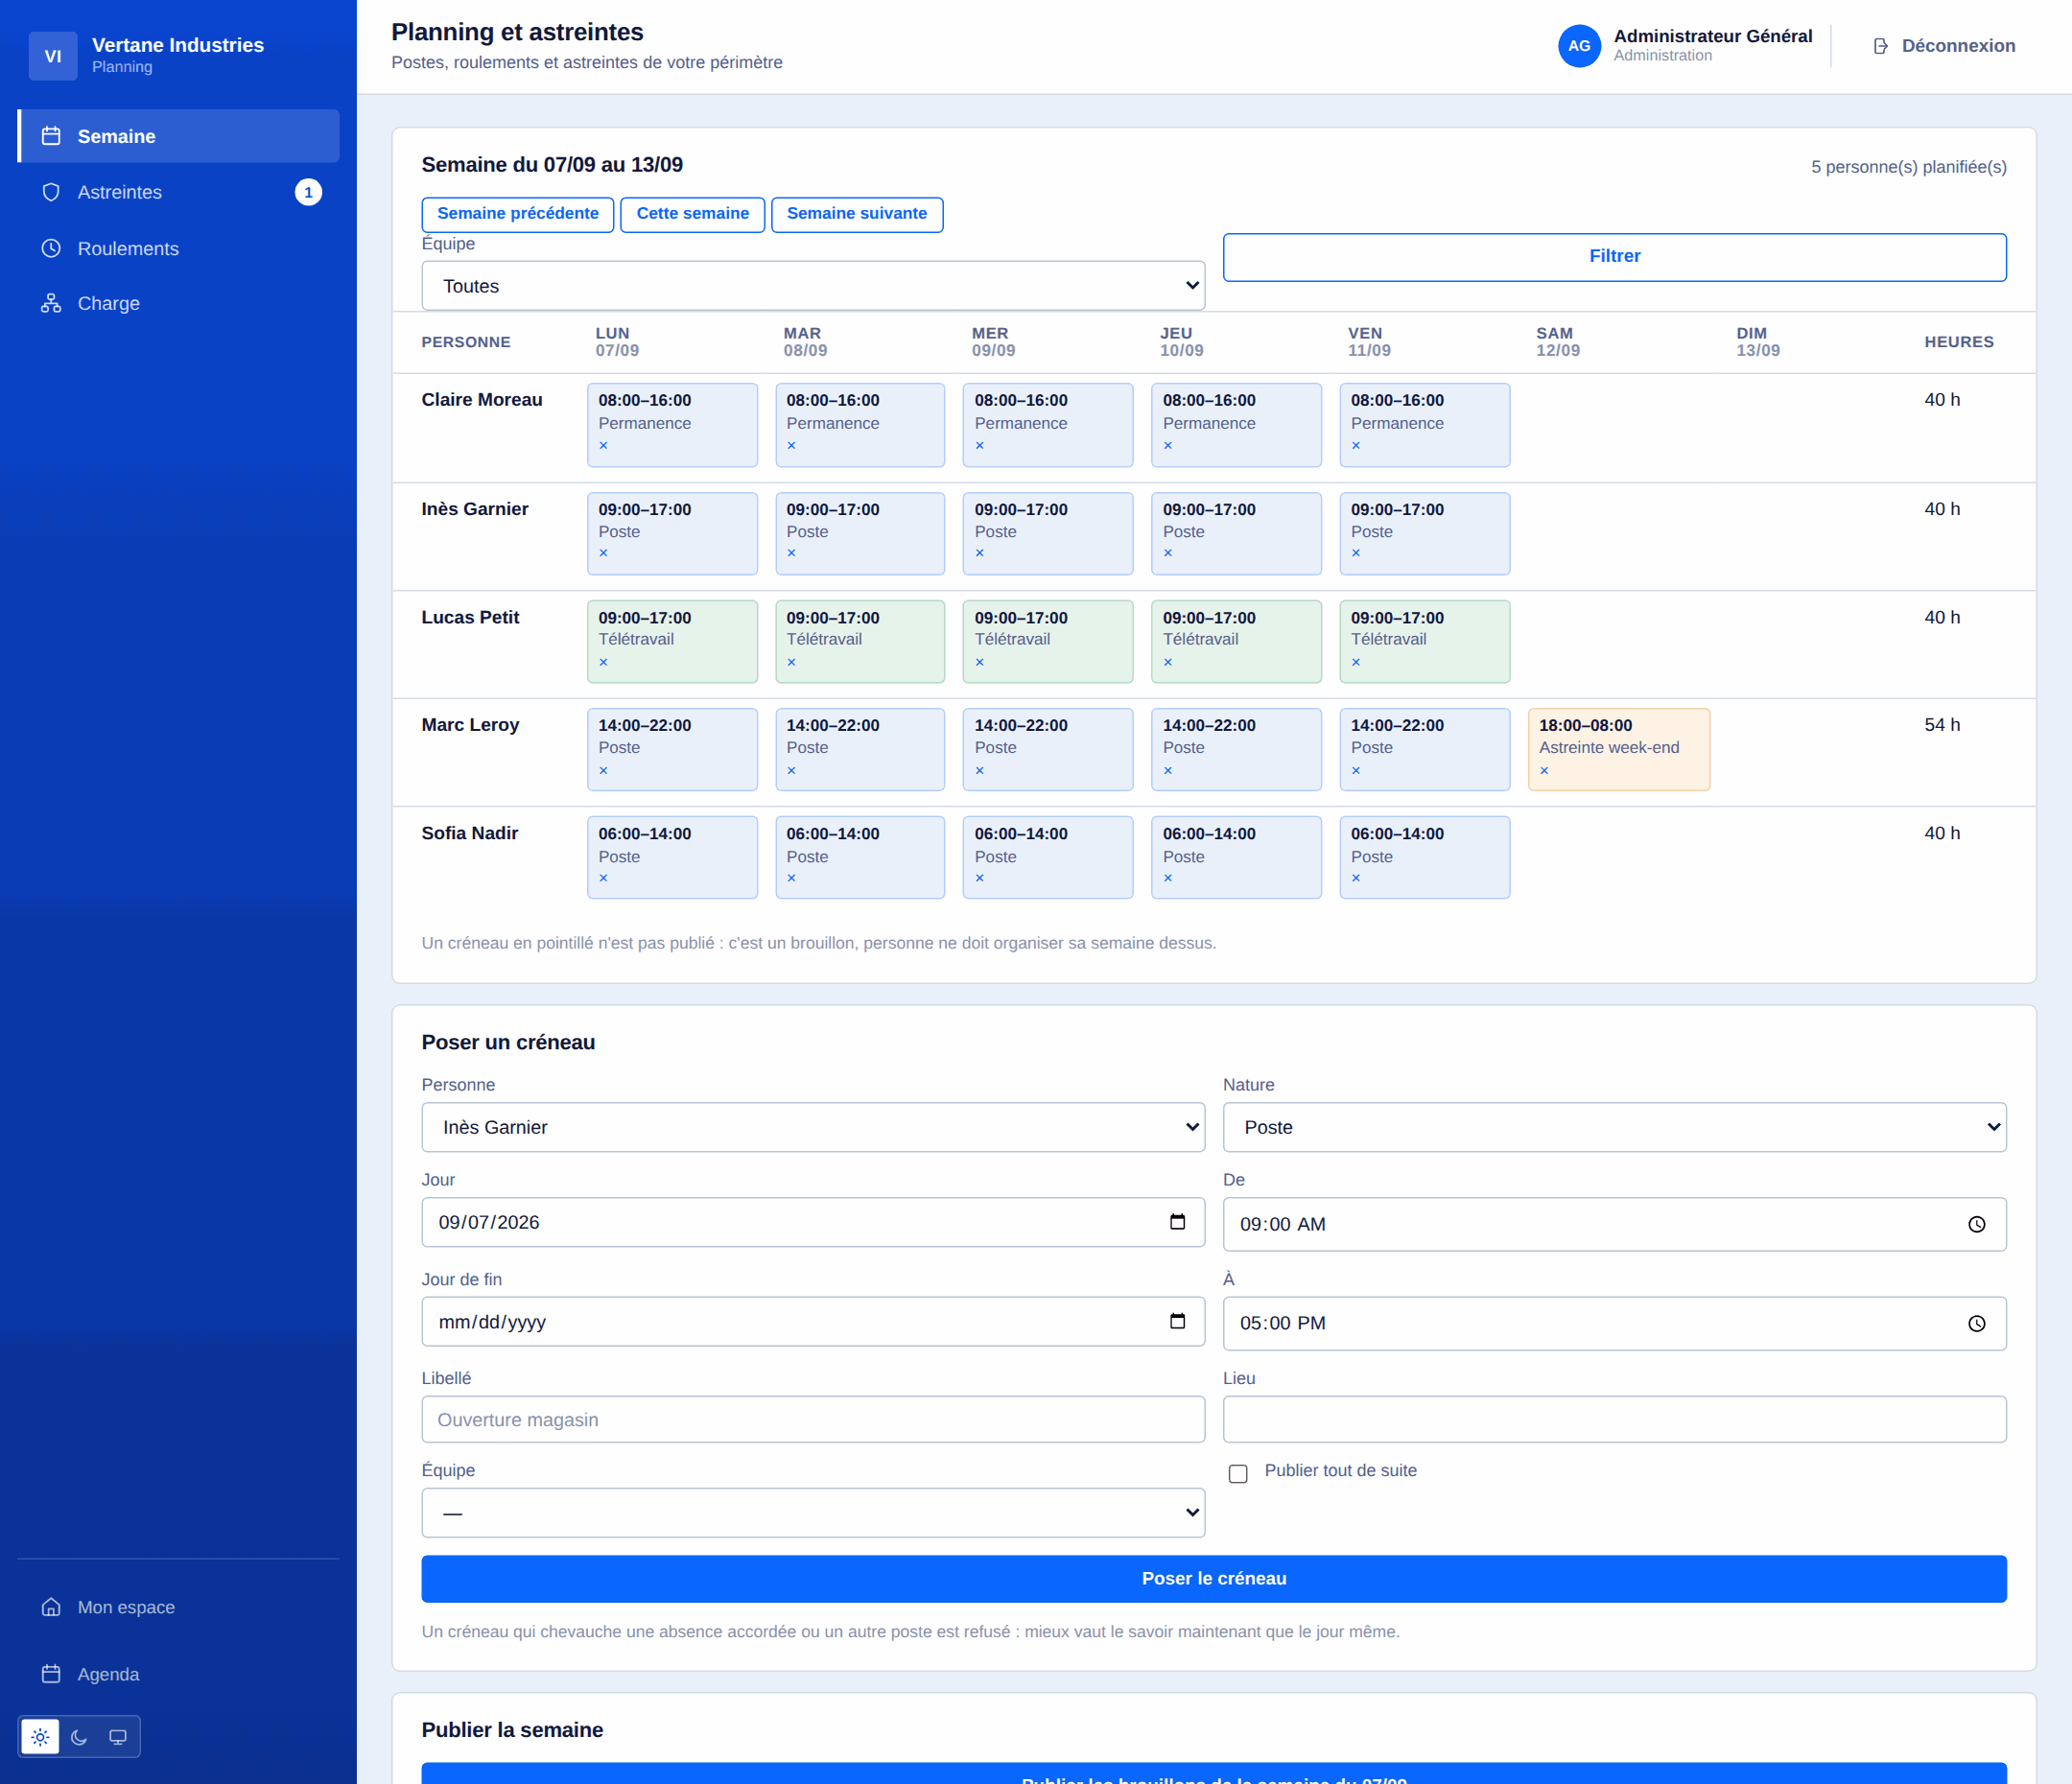Remove Sofia Nadir's Wednesday 06:00–14:00 slot
This screenshot has width=2072, height=1784.
(x=979, y=878)
